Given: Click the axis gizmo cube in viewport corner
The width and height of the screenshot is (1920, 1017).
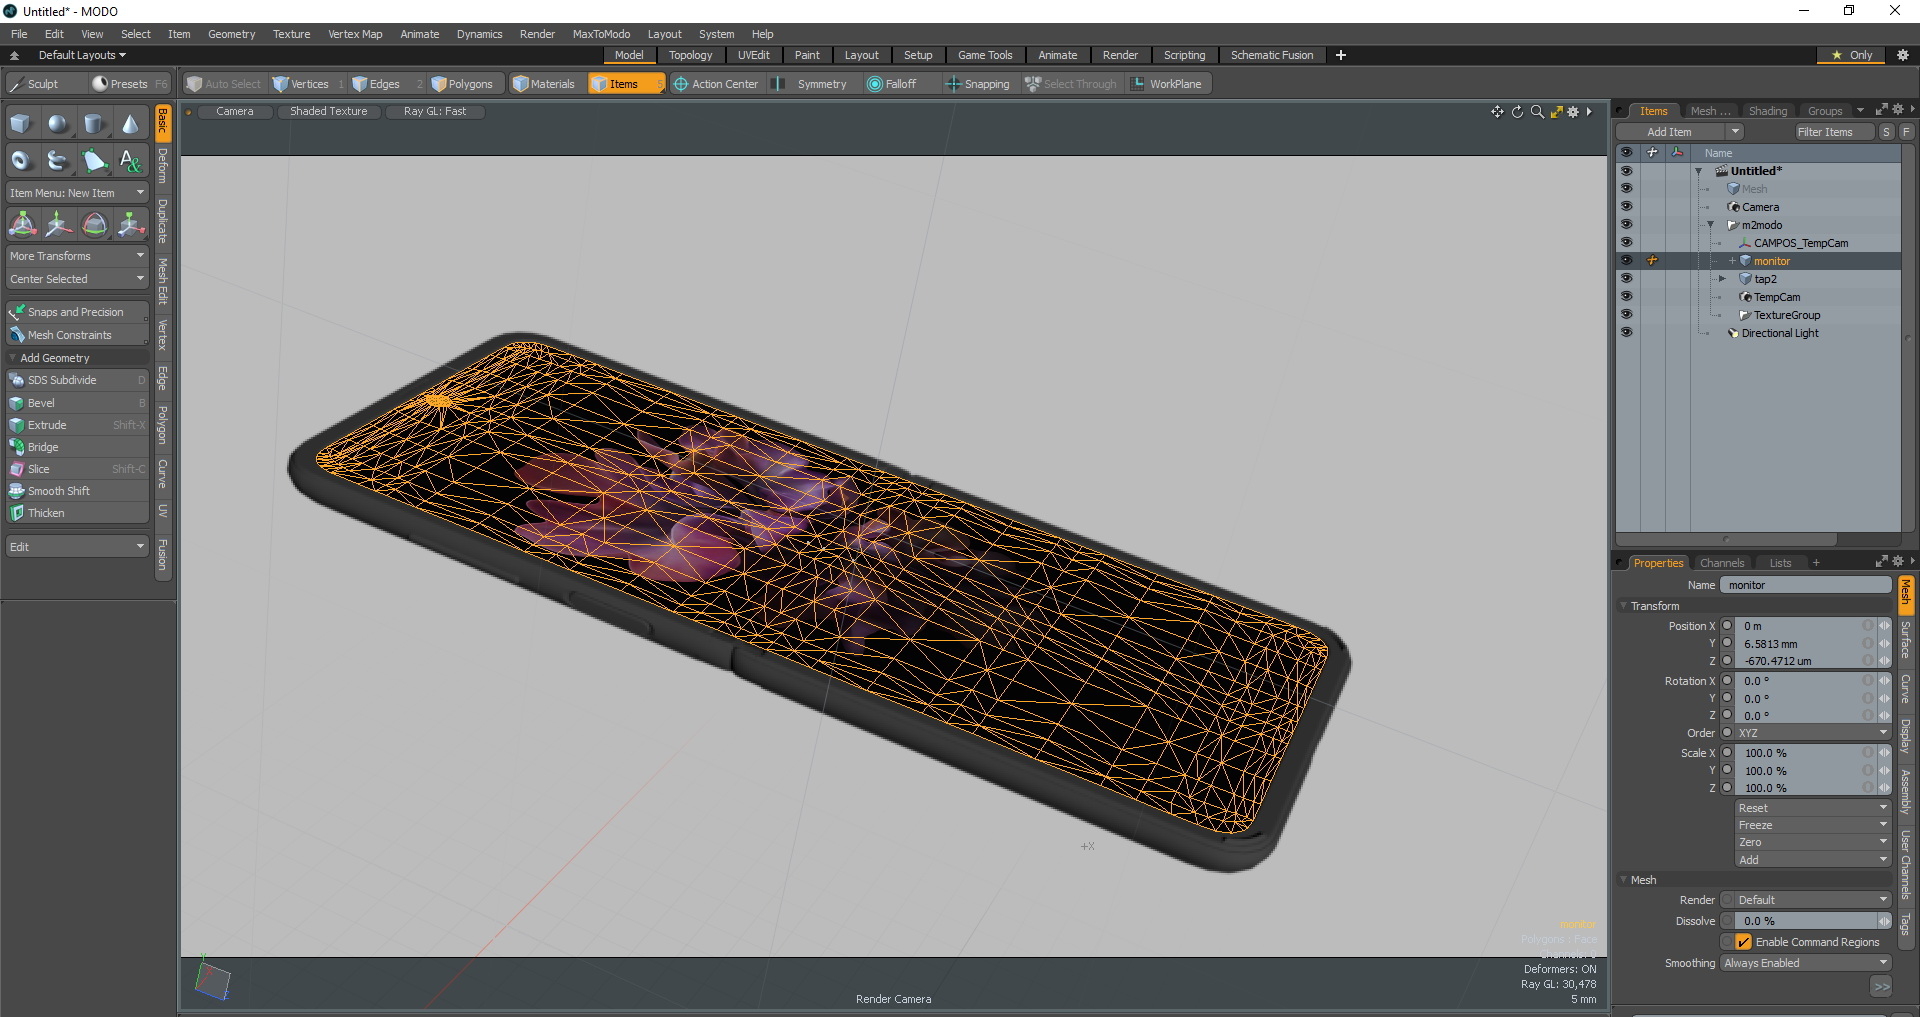Looking at the screenshot, I should tap(212, 981).
